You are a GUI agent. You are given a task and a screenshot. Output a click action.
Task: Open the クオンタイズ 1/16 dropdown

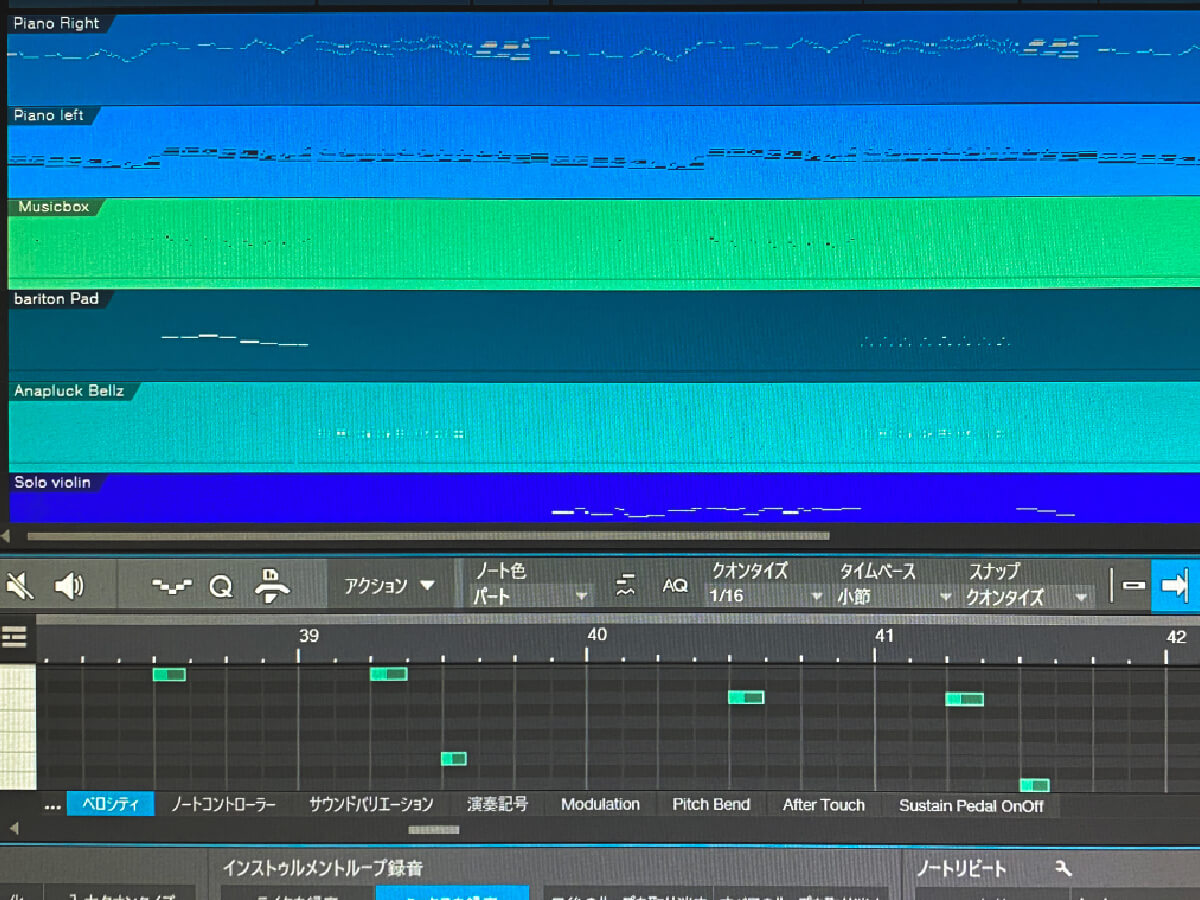(x=765, y=596)
